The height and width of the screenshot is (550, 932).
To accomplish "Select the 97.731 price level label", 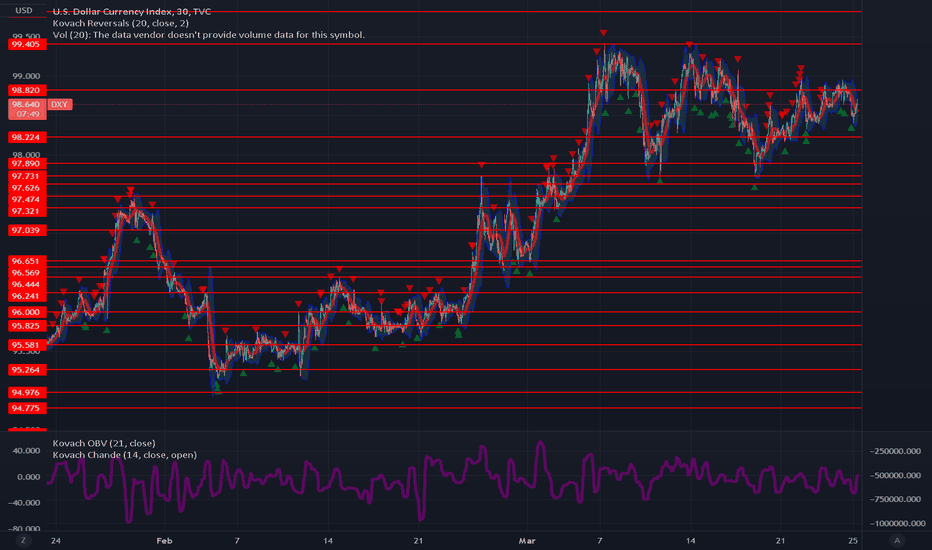I will tap(27, 177).
